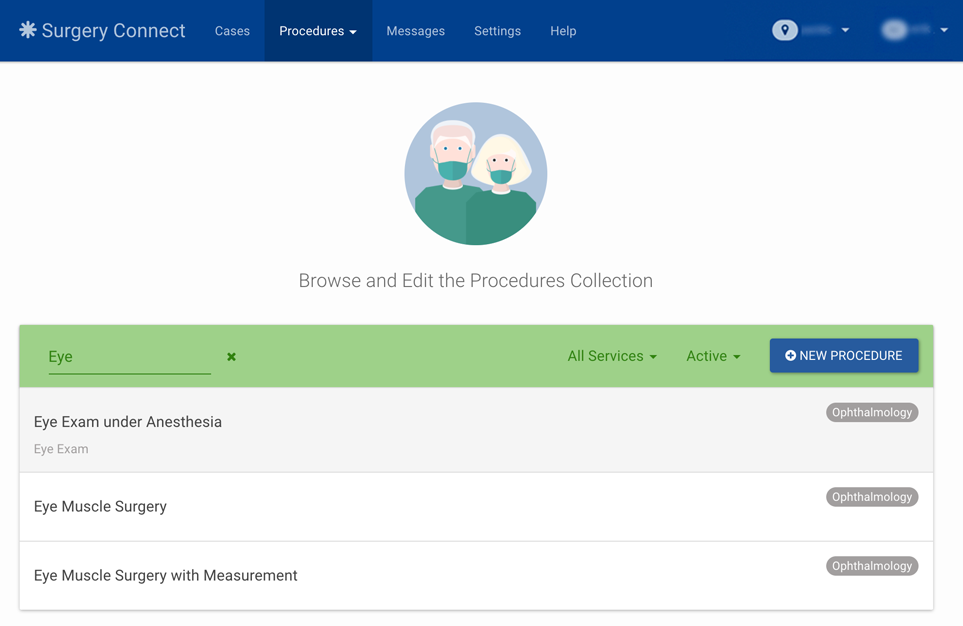This screenshot has height=626, width=963.
Task: Click the location pin icon in navbar
Action: tap(785, 29)
